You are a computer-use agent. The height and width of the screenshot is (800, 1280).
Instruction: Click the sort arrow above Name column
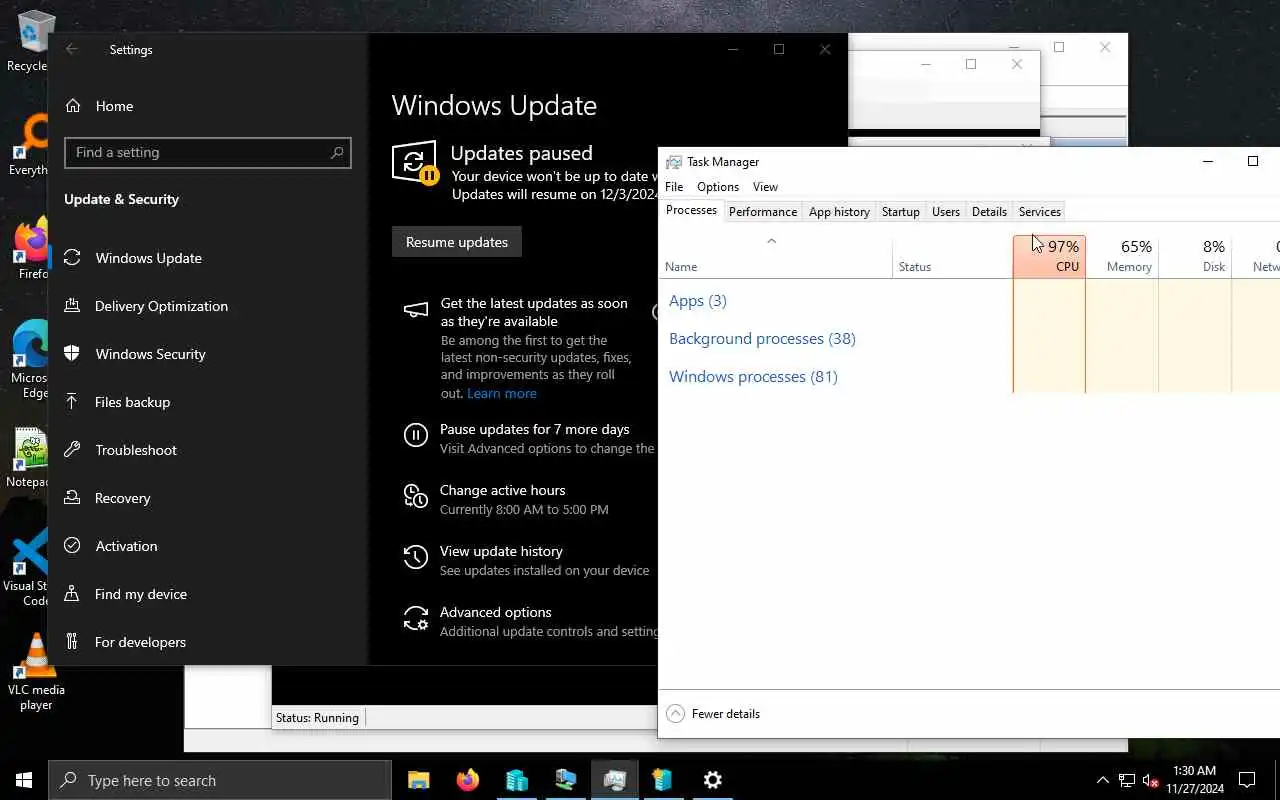771,241
